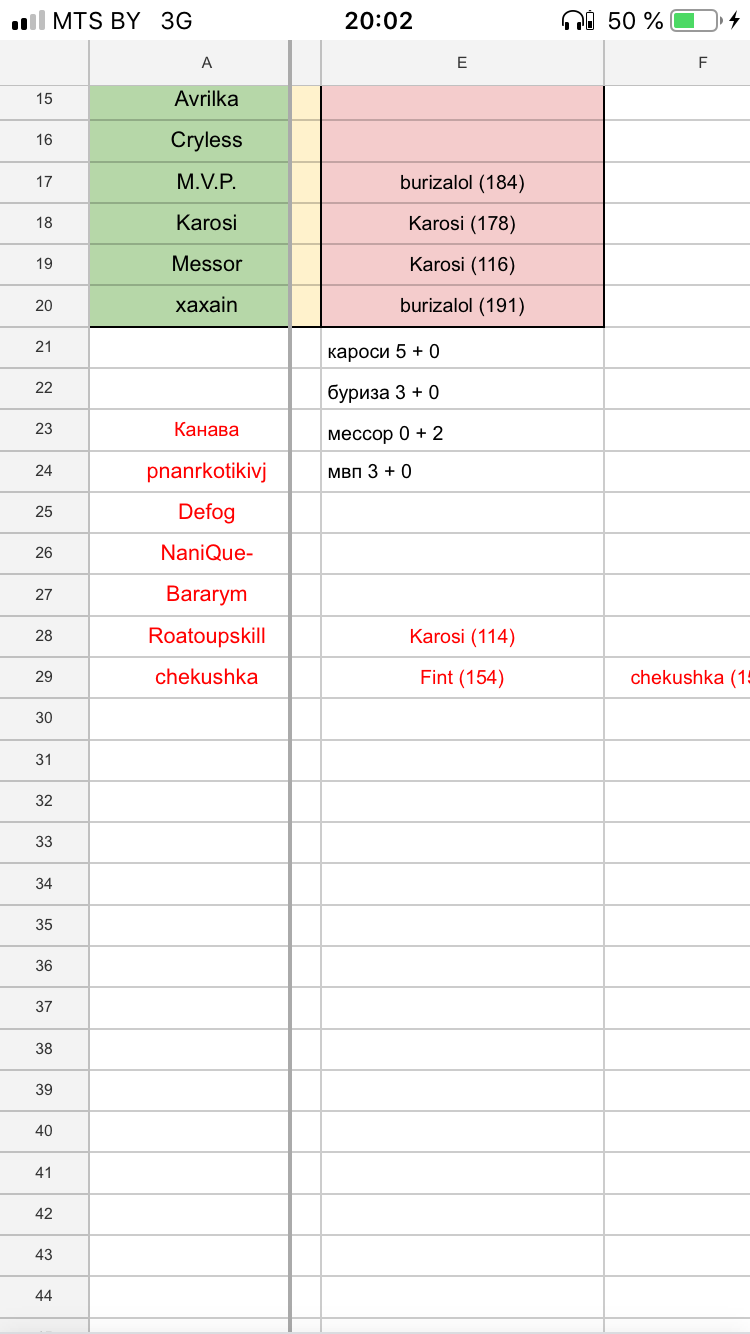The image size is (750, 1334).
Task: Click the cell containing burizalol (184)
Action: pos(462,182)
